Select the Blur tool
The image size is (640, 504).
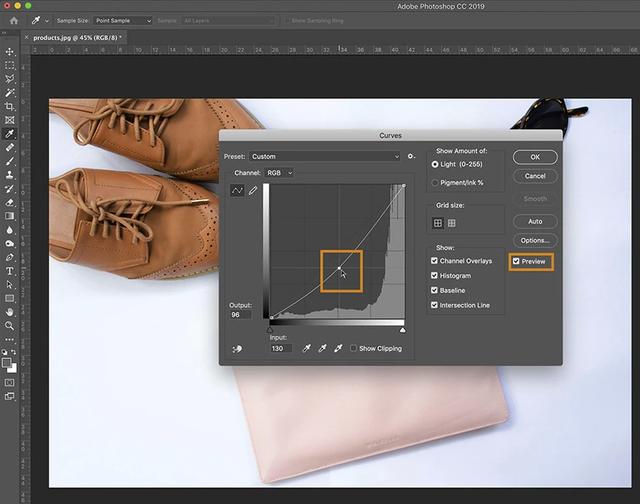(x=9, y=230)
